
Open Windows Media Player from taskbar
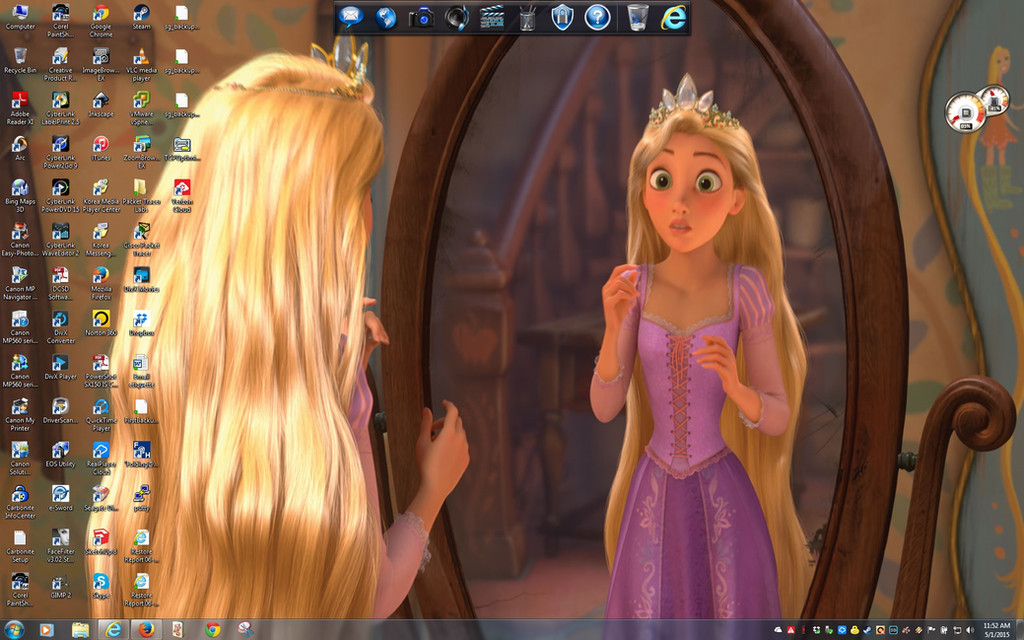46,630
